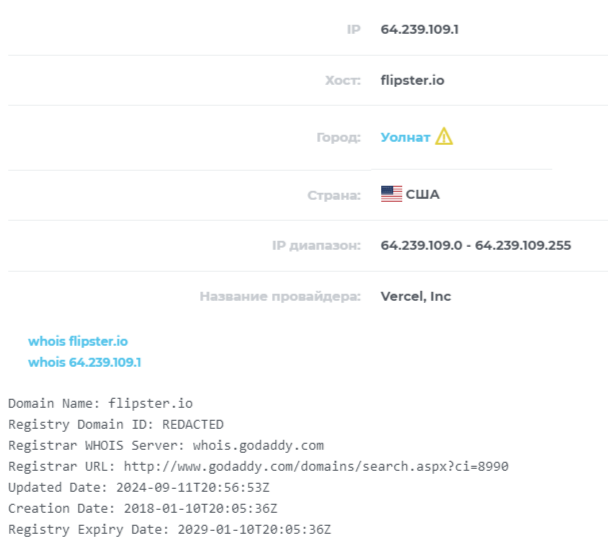The image size is (608, 542).
Task: Click the yellow warning triangle icon
Action: (444, 137)
